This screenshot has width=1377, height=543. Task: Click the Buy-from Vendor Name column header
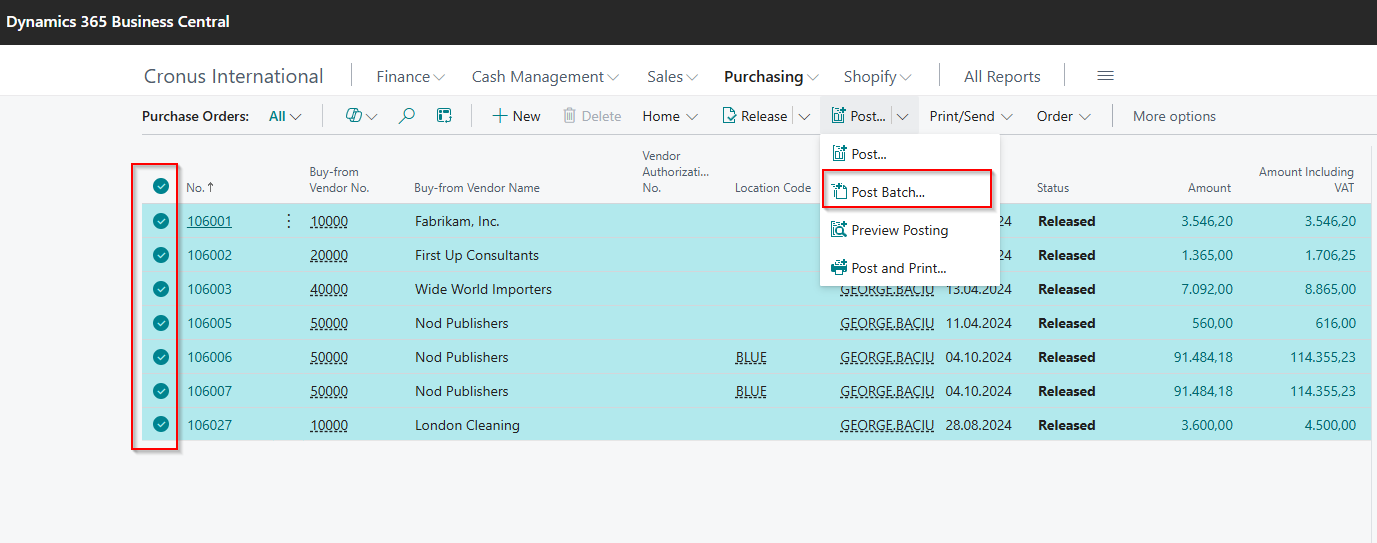(477, 187)
